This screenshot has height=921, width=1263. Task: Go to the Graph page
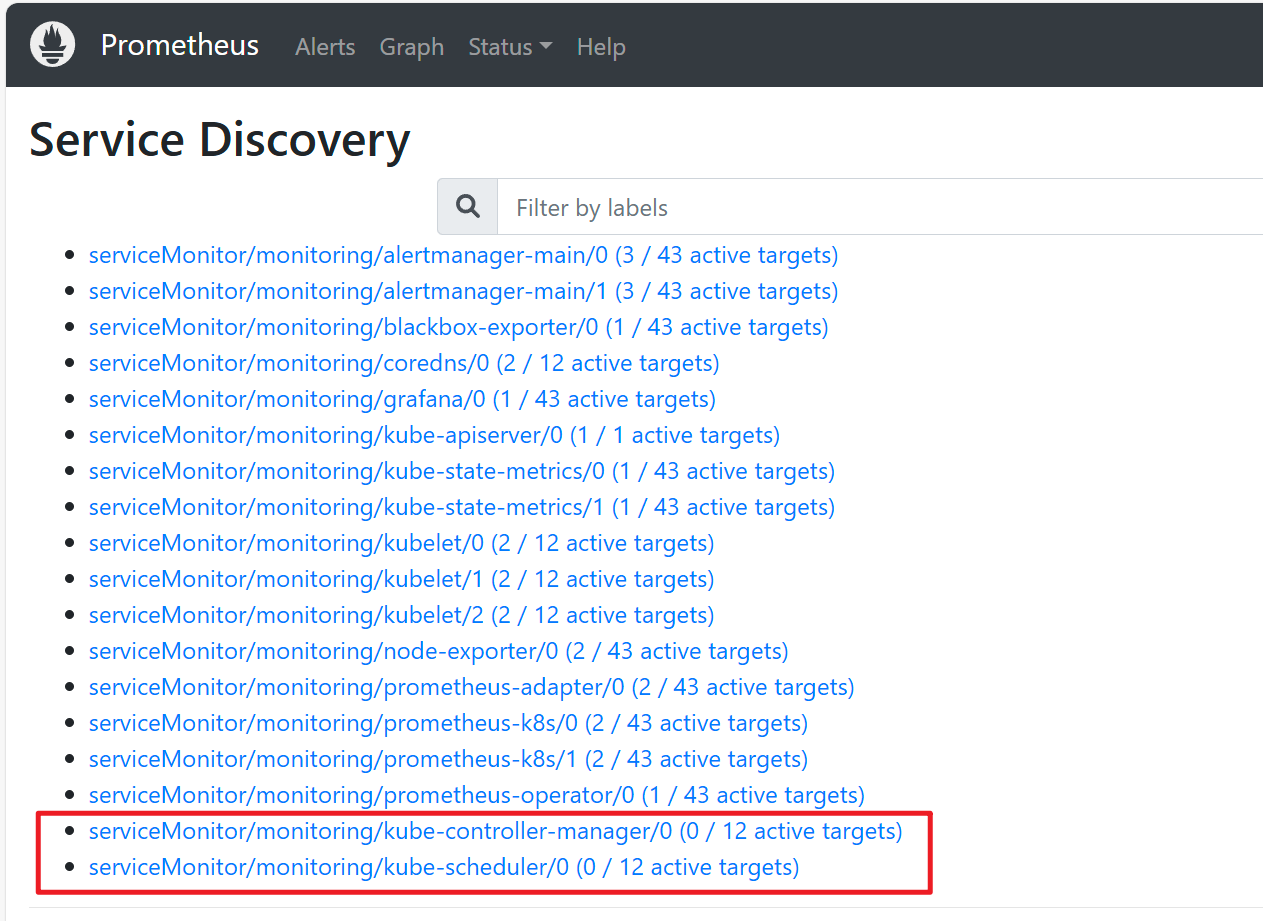click(411, 47)
